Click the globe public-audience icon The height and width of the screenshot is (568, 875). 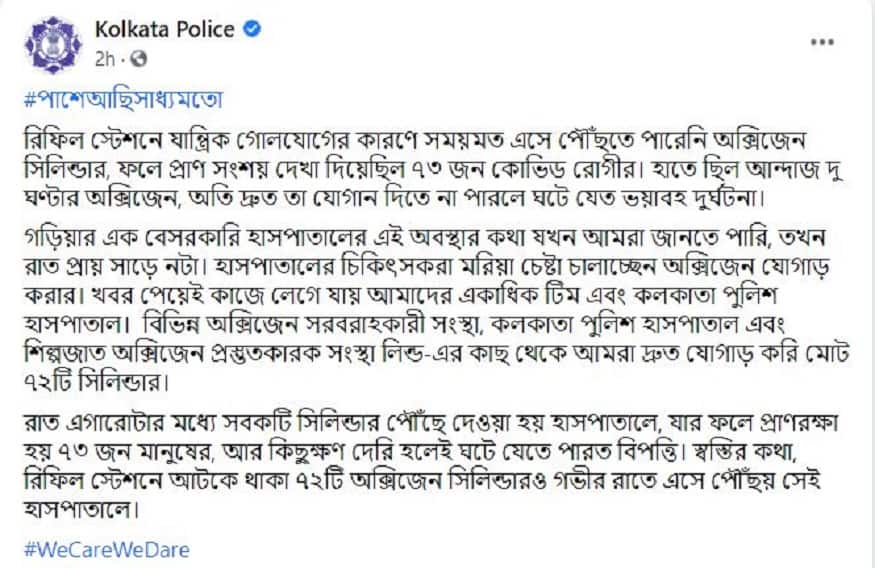point(139,59)
